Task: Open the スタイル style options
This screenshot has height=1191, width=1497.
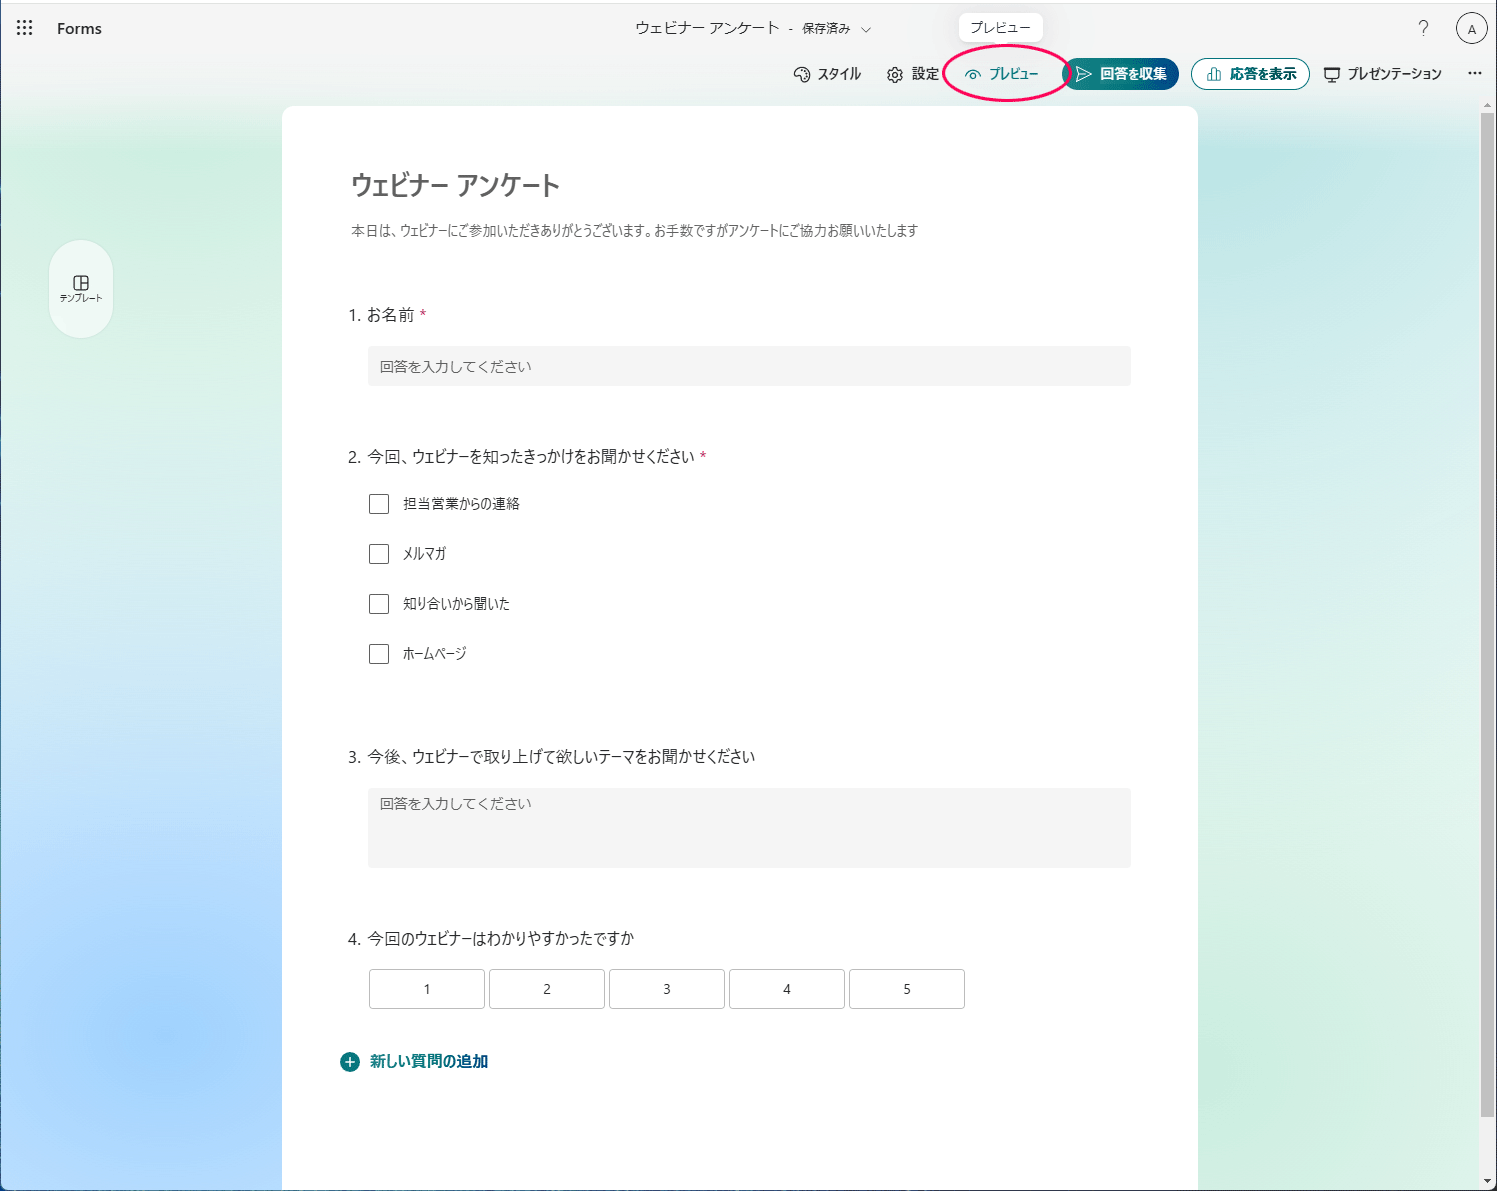Action: 827,74
